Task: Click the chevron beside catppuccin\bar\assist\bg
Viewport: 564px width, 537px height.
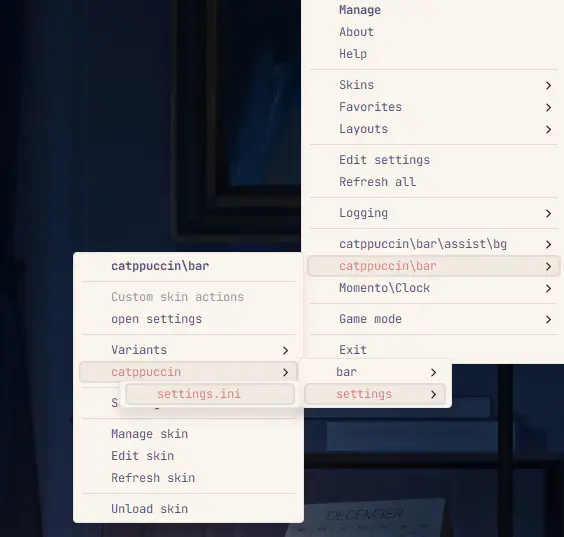Action: pos(548,245)
